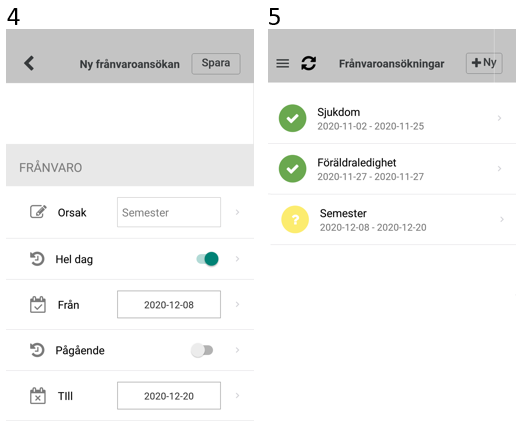Click the Till calendar cross icon
This screenshot has height=440, width=523.
(x=38, y=396)
